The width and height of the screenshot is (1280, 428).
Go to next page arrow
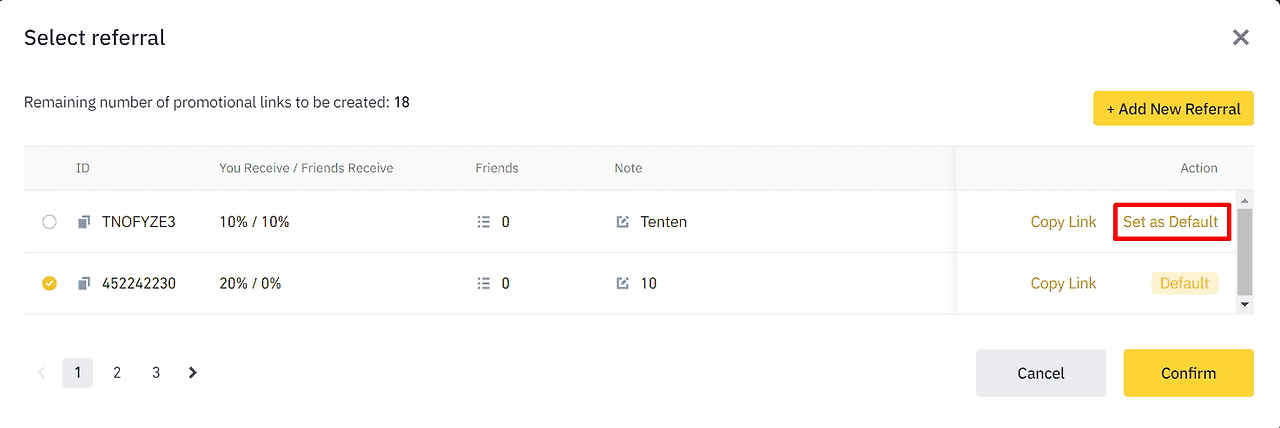point(193,373)
